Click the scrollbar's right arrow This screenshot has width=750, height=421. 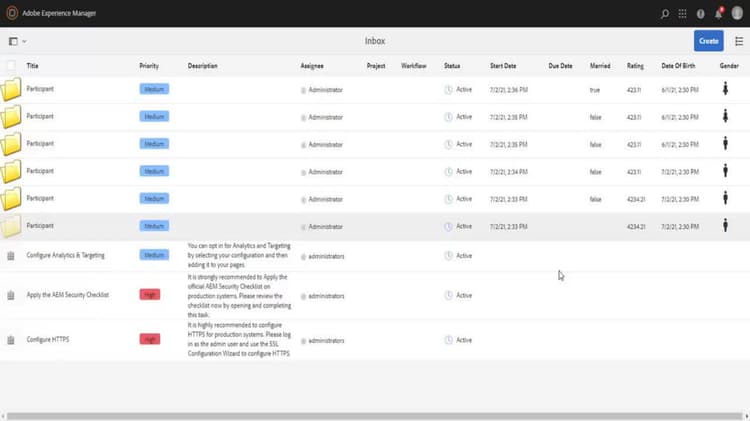(x=747, y=416)
